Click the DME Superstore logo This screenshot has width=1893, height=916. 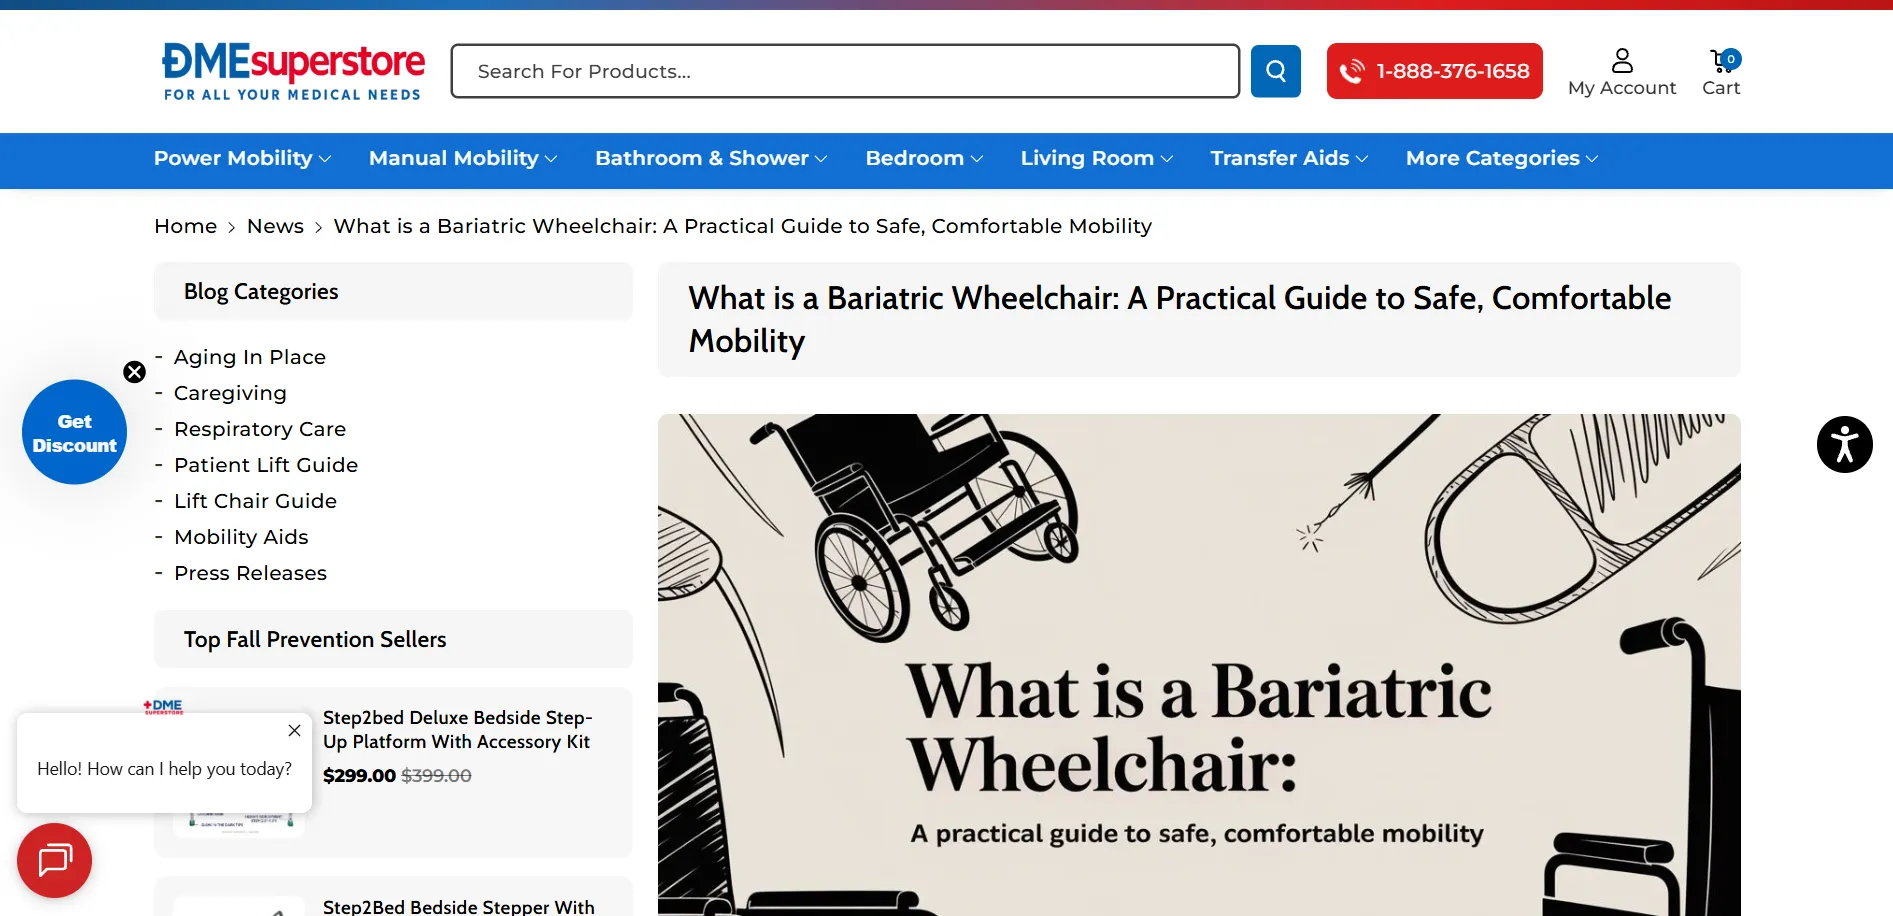click(x=293, y=71)
